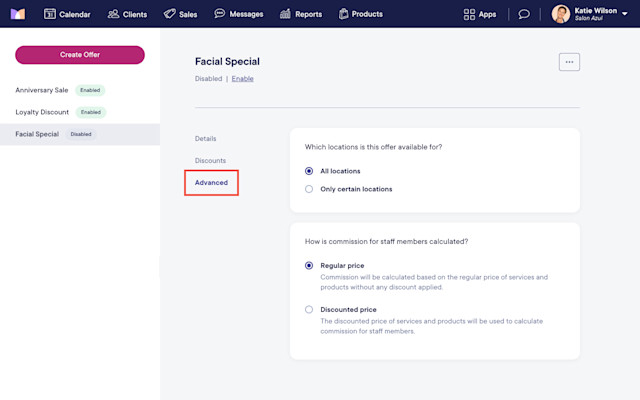Click the Enable link under Facial Special
Image resolution: width=640 pixels, height=400 pixels.
242,79
